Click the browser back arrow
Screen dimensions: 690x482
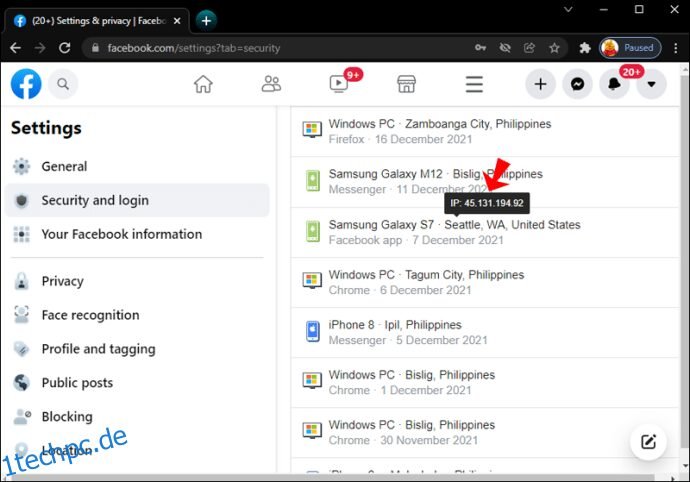(x=15, y=48)
